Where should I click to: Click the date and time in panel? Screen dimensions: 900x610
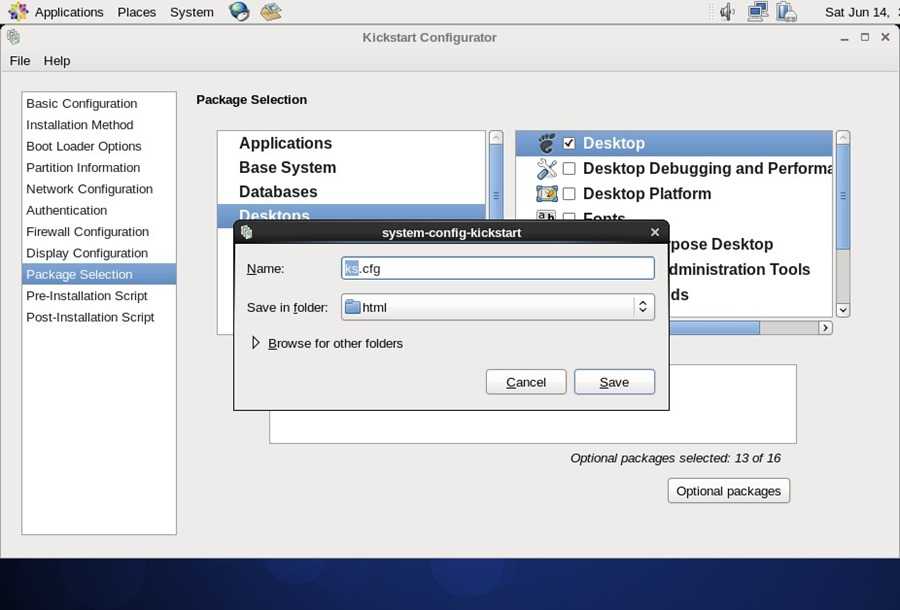click(x=861, y=12)
